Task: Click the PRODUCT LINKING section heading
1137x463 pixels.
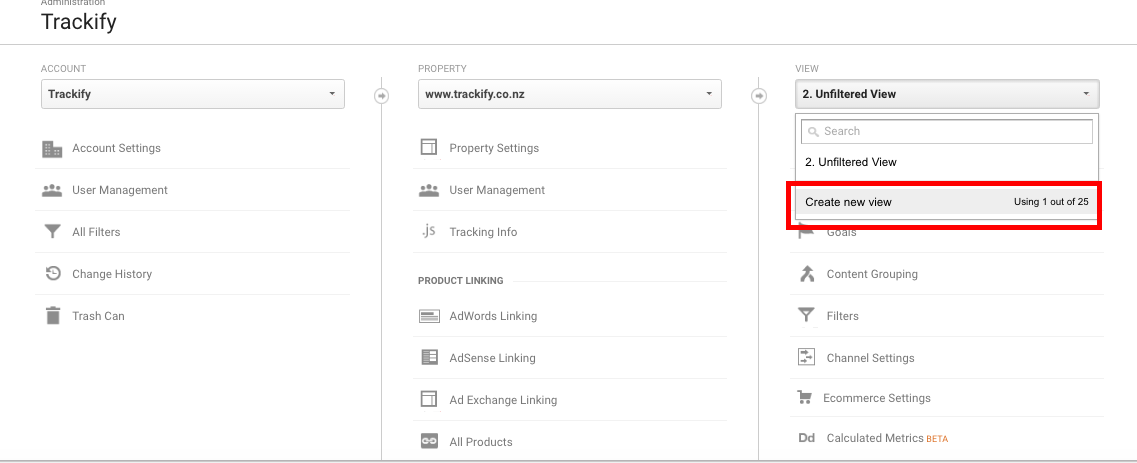Action: pyautogui.click(x=460, y=280)
